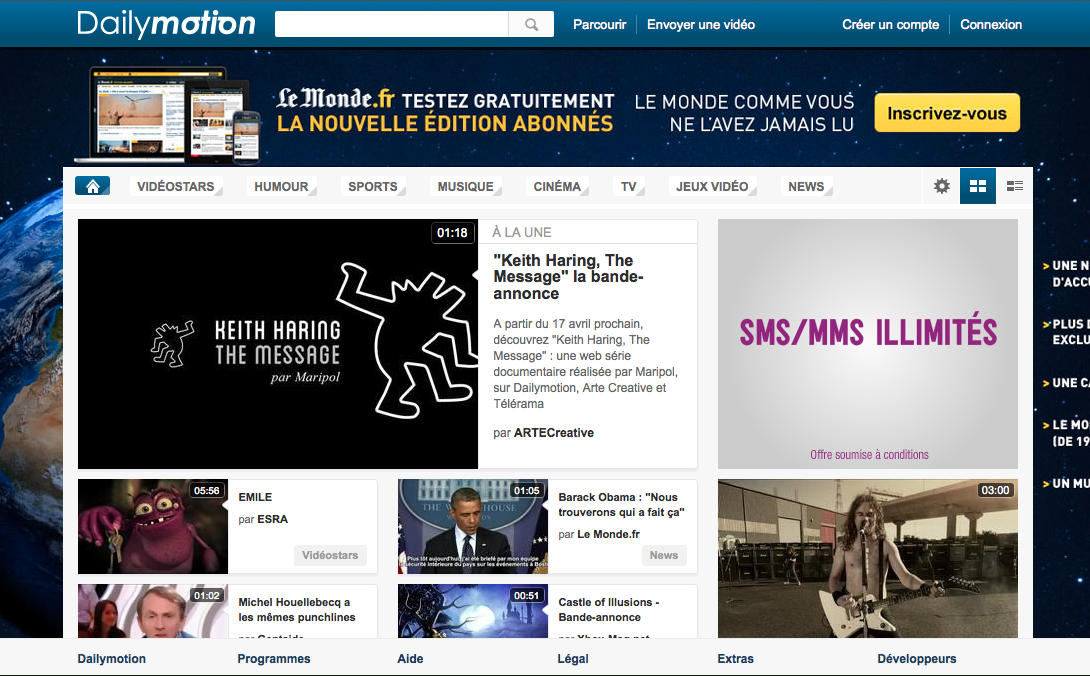Select the Cinéma tab
Screen dimensions: 1090x676
click(557, 186)
